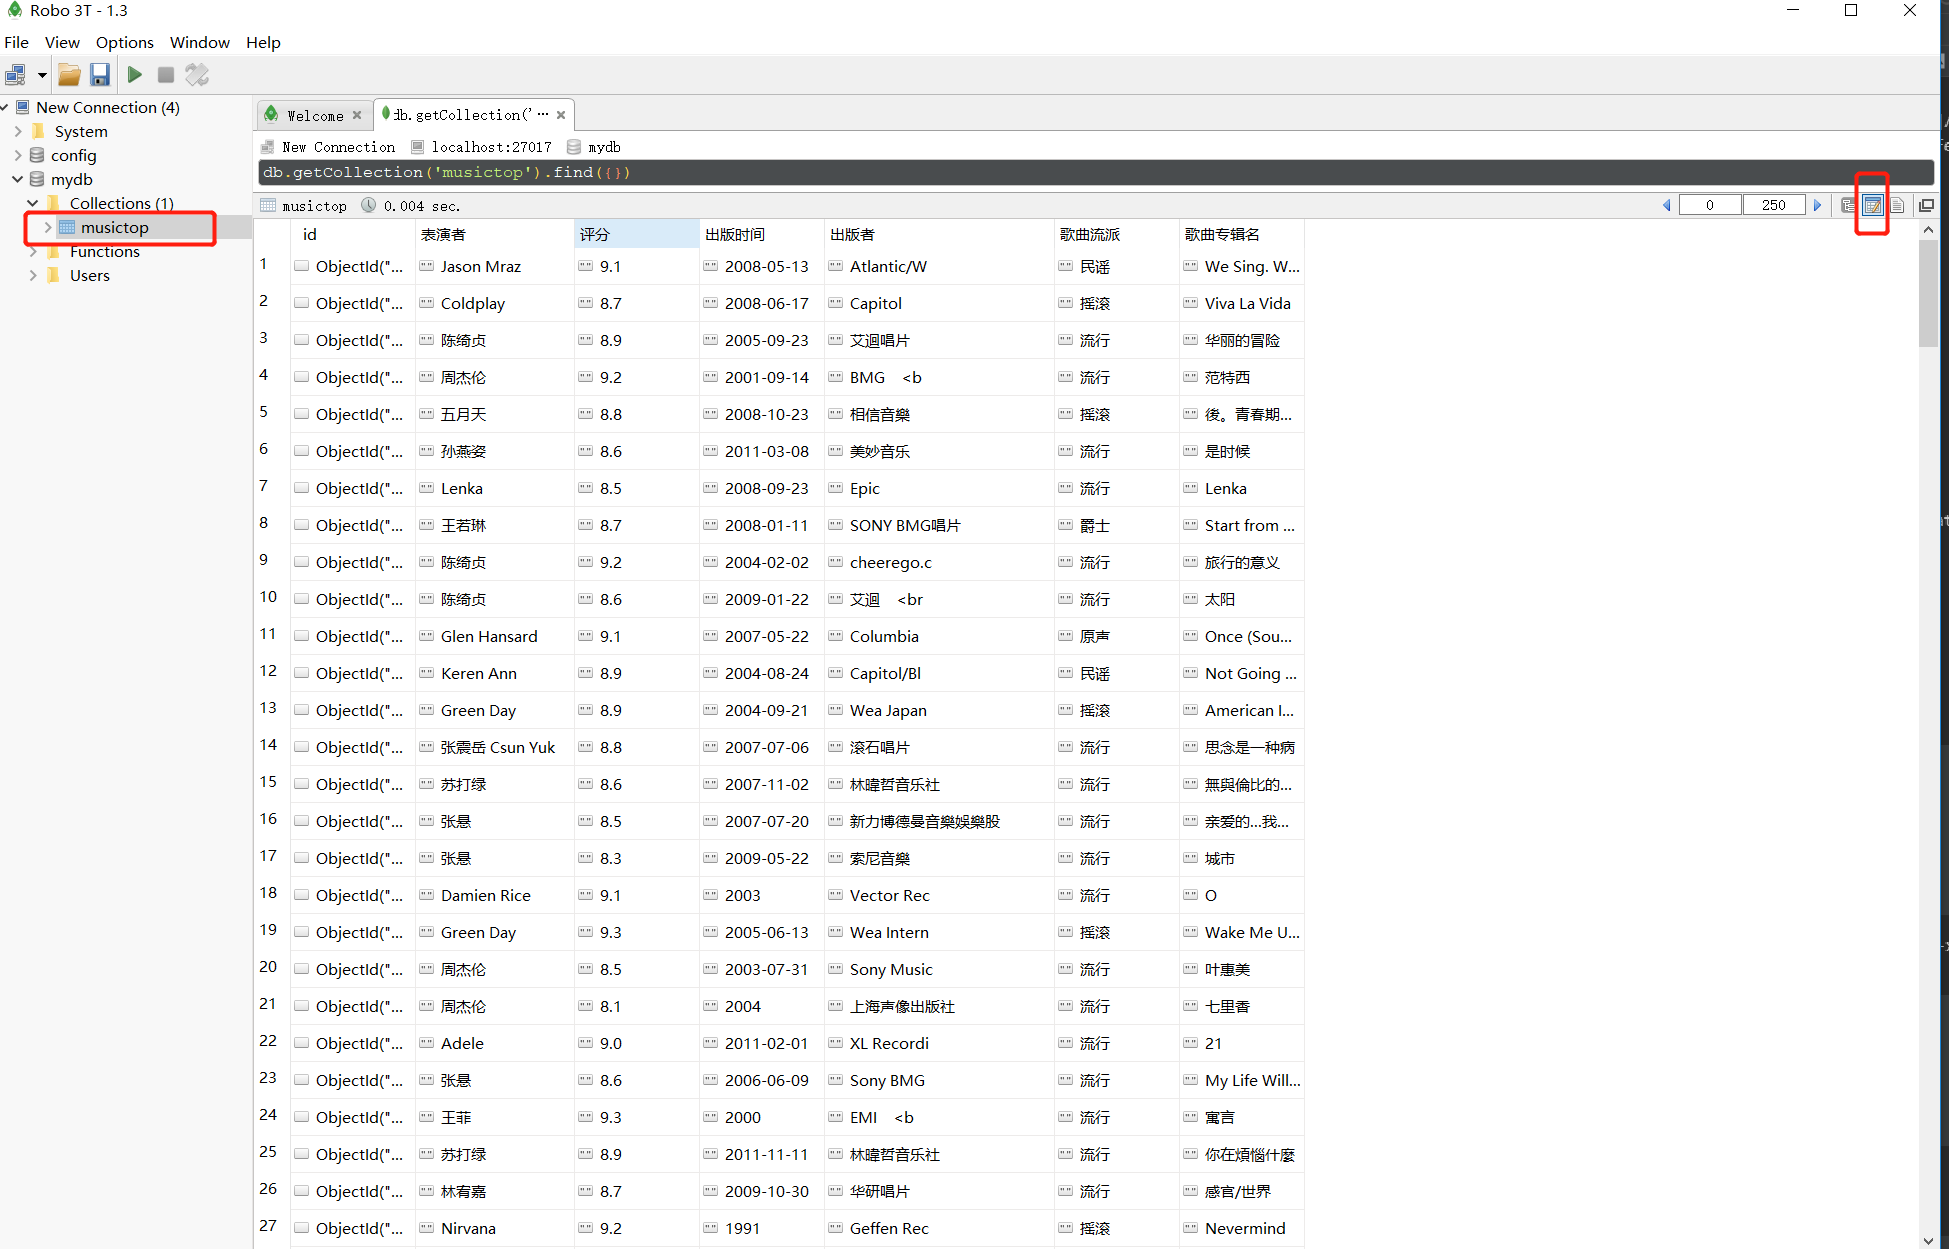Collapse the New Connection (4) node

(5, 107)
